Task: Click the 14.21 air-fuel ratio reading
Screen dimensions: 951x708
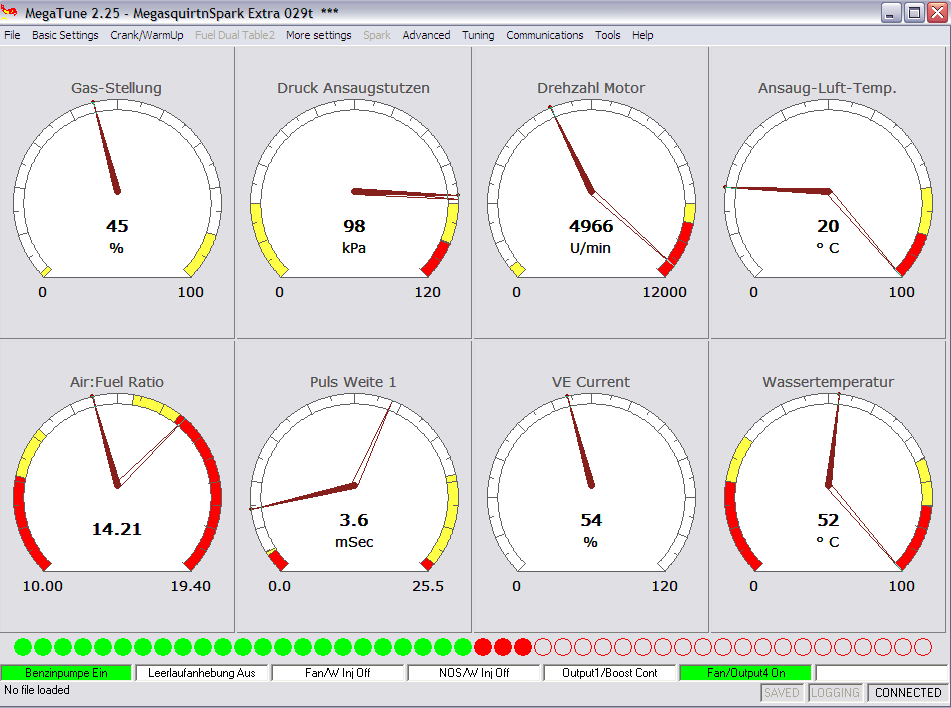Action: (116, 529)
